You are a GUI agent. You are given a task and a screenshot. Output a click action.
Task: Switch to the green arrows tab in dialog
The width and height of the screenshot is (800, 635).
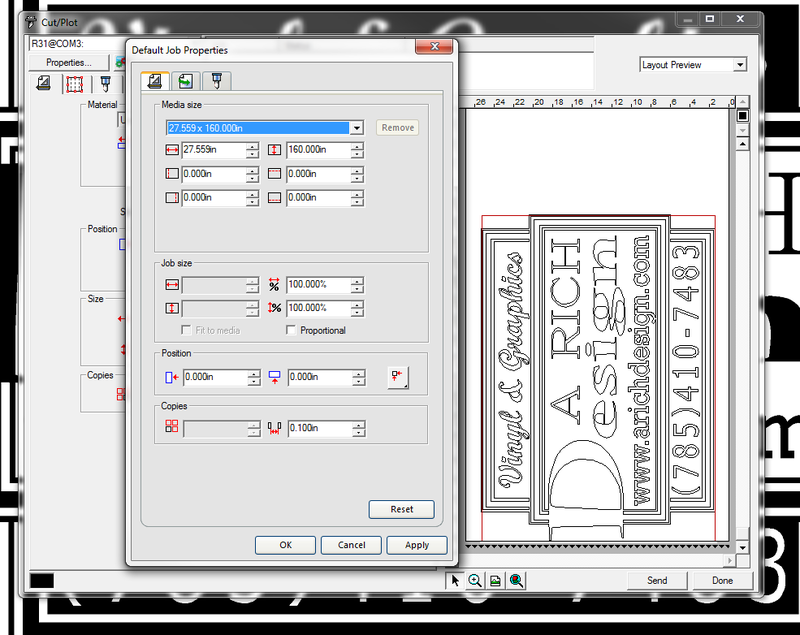click(x=185, y=81)
